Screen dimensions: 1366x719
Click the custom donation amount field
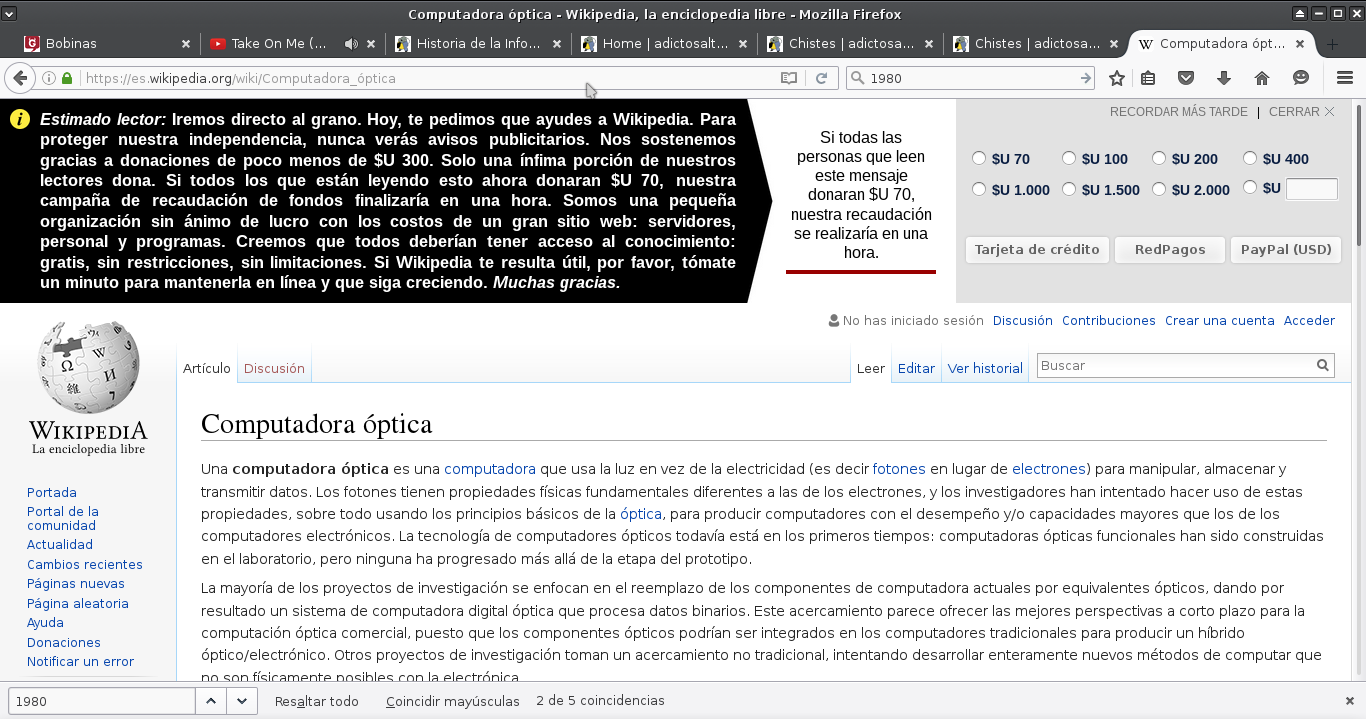1311,189
